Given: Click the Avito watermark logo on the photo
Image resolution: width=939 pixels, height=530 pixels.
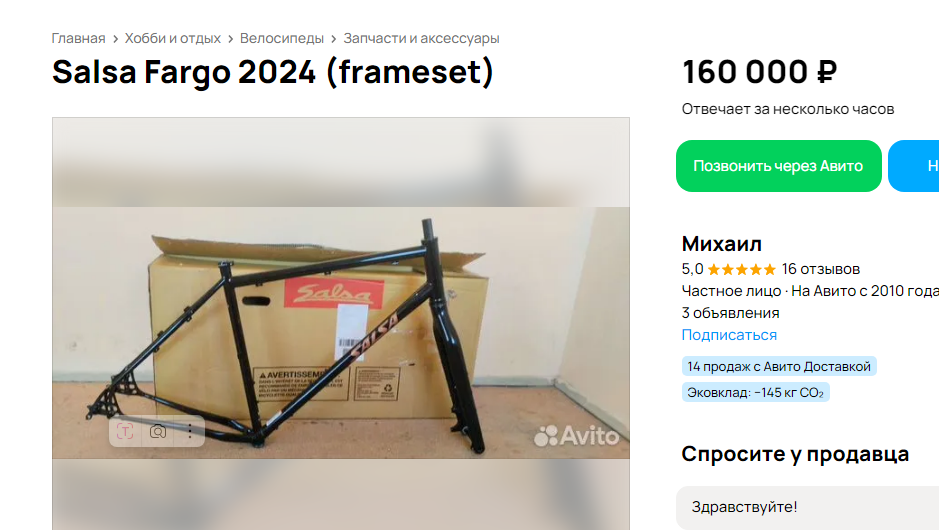Looking at the screenshot, I should coord(576,436).
